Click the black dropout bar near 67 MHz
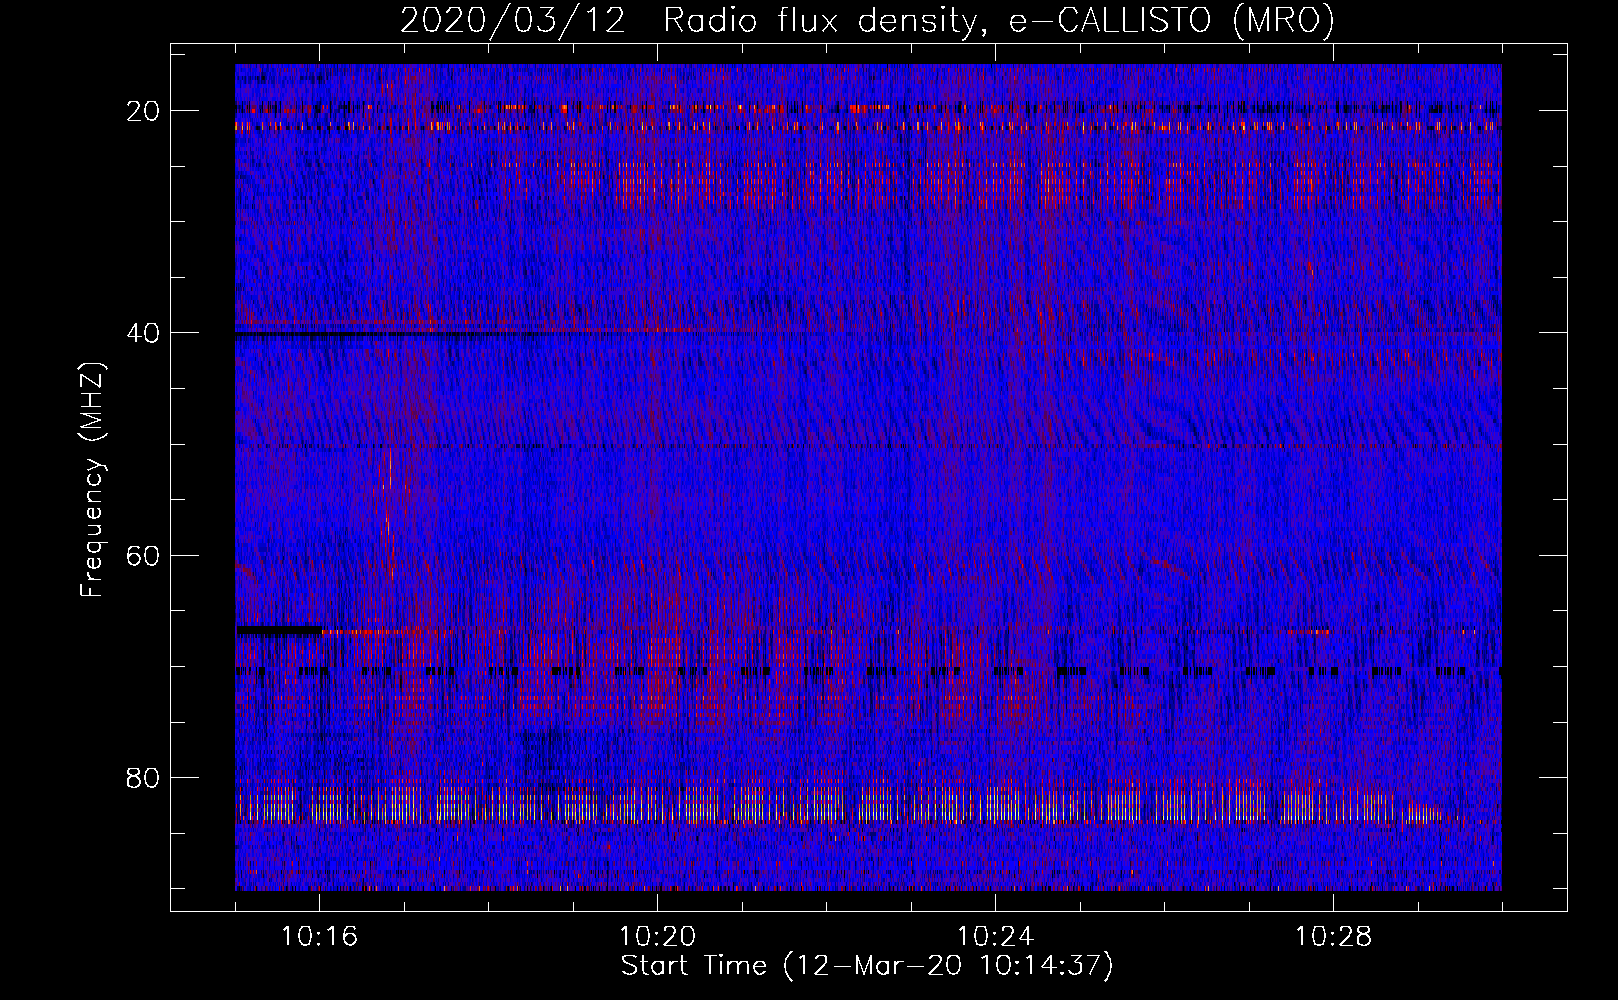Image resolution: width=1618 pixels, height=1000 pixels. 280,630
